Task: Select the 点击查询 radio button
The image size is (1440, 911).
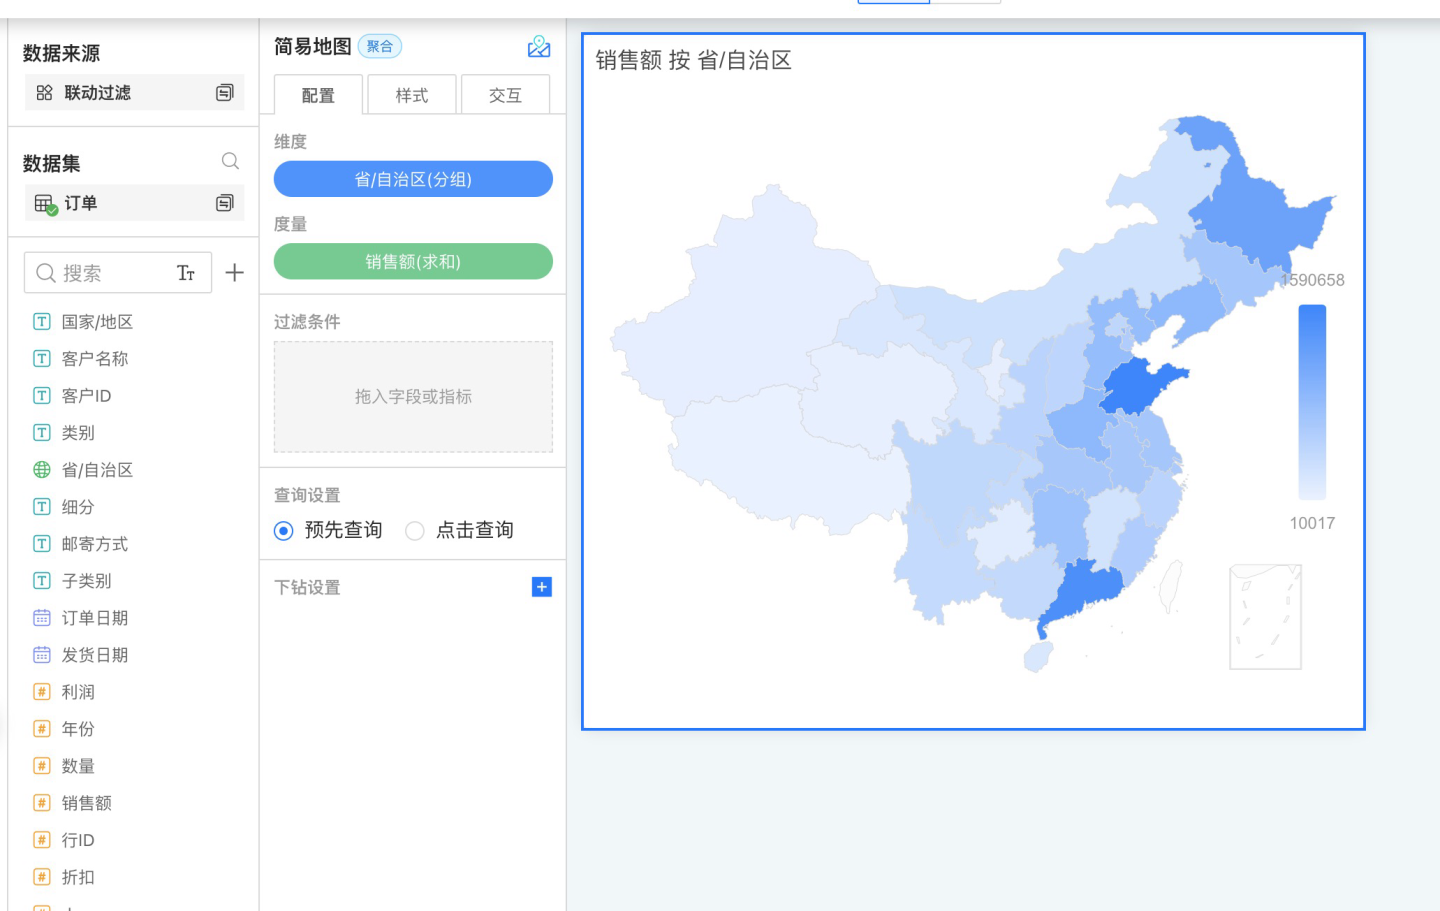Action: click(x=415, y=531)
